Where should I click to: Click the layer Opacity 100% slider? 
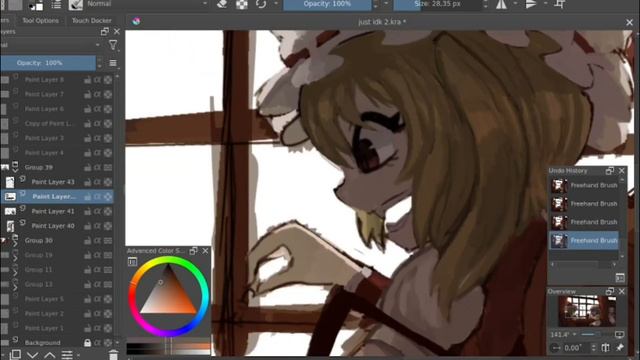[48, 63]
